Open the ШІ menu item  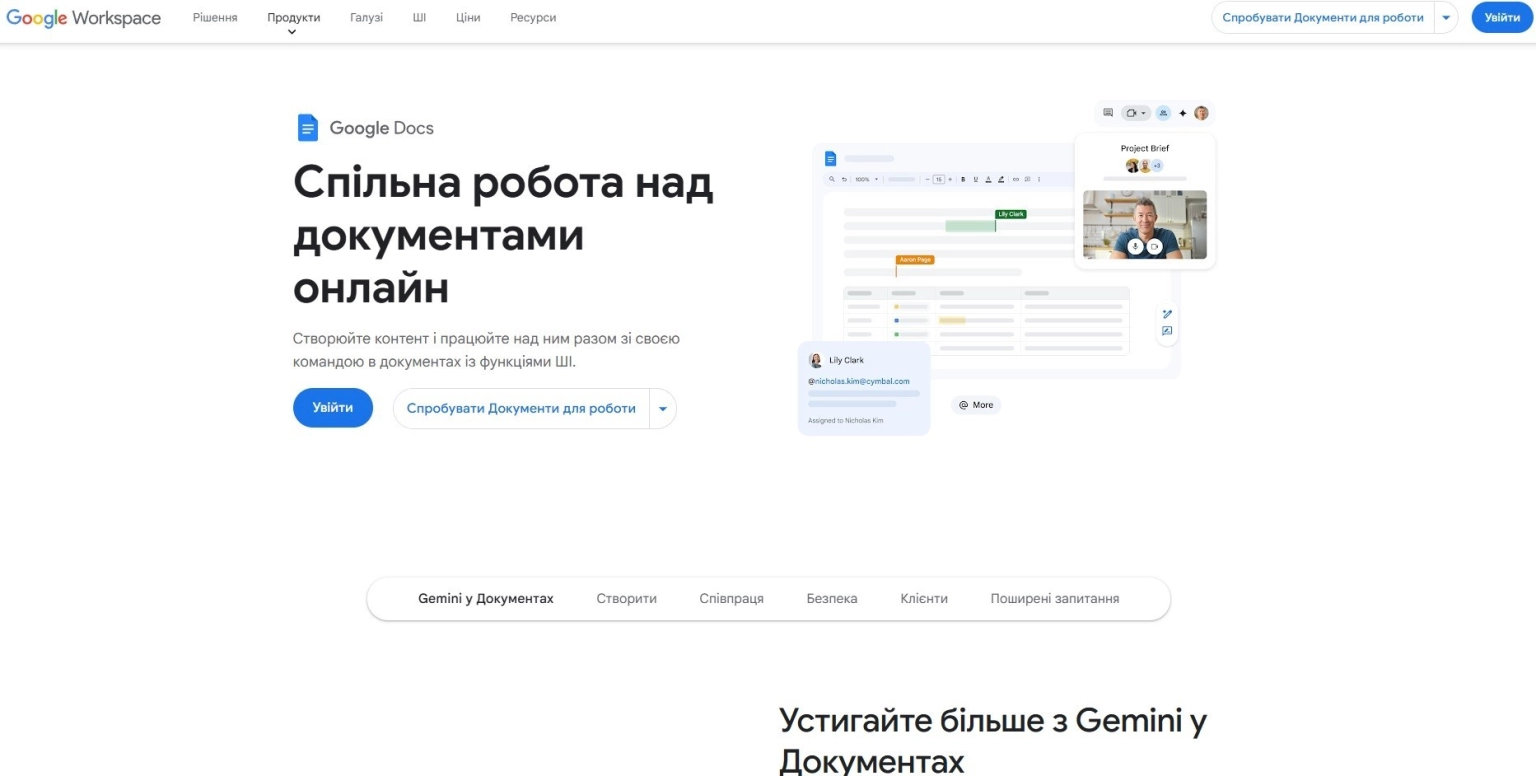[419, 18]
